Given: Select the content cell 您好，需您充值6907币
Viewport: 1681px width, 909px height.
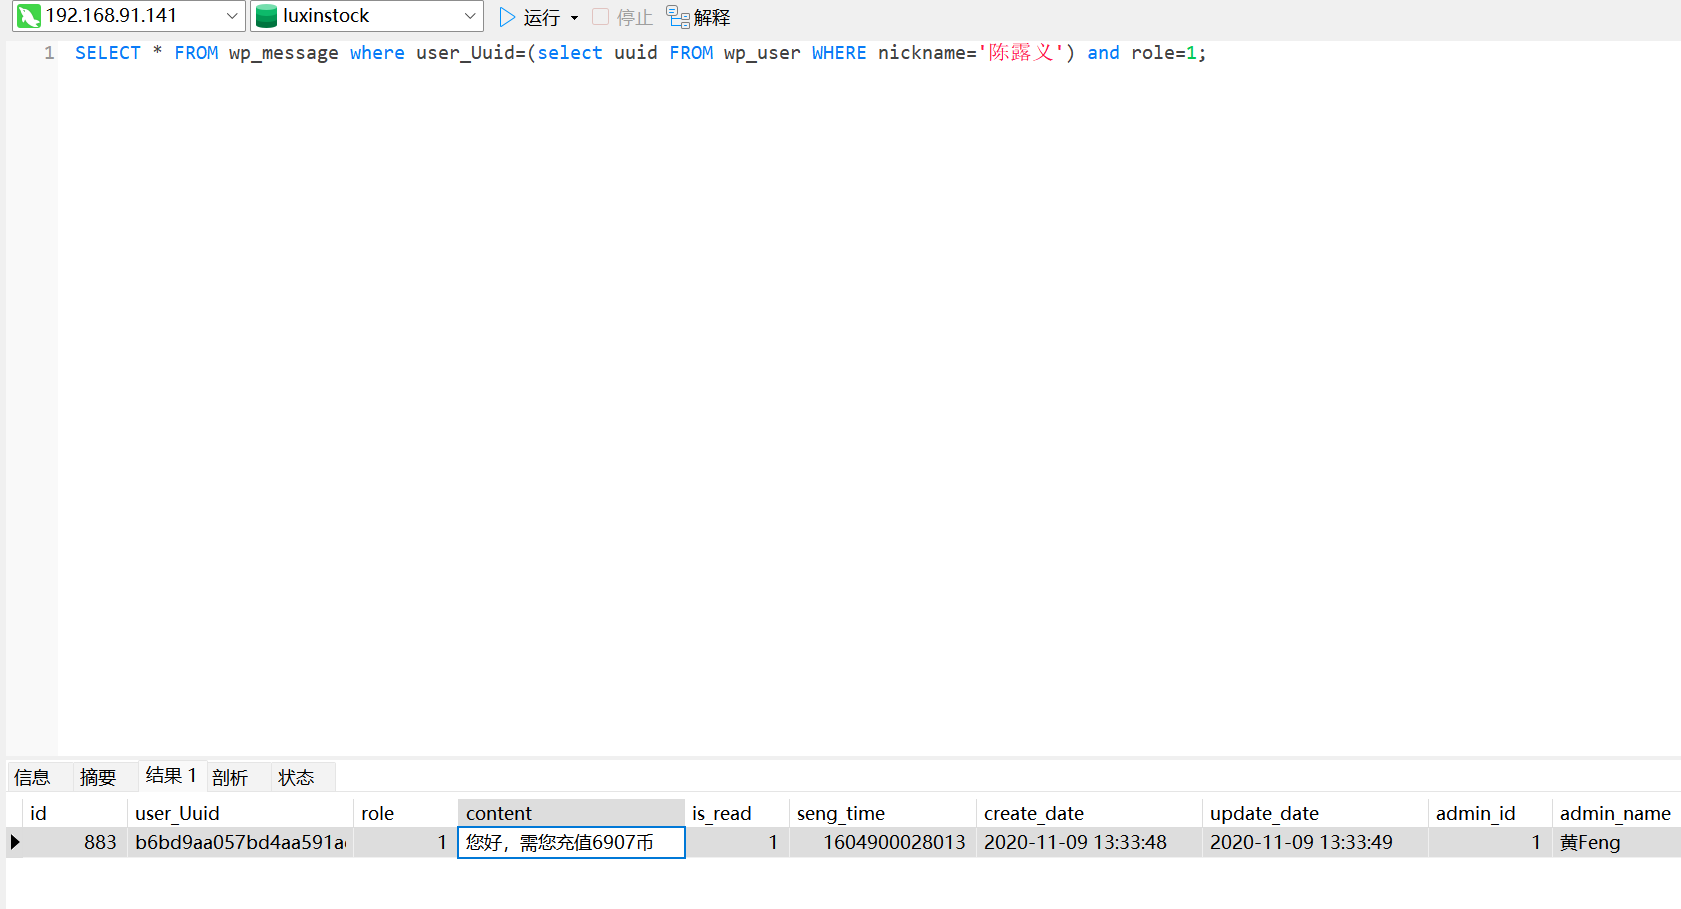Looking at the screenshot, I should click(x=571, y=842).
